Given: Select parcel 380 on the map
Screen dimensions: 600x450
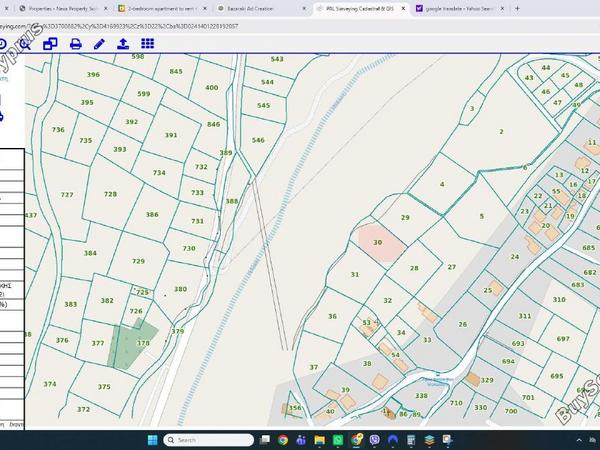Looking at the screenshot, I should point(181,289).
